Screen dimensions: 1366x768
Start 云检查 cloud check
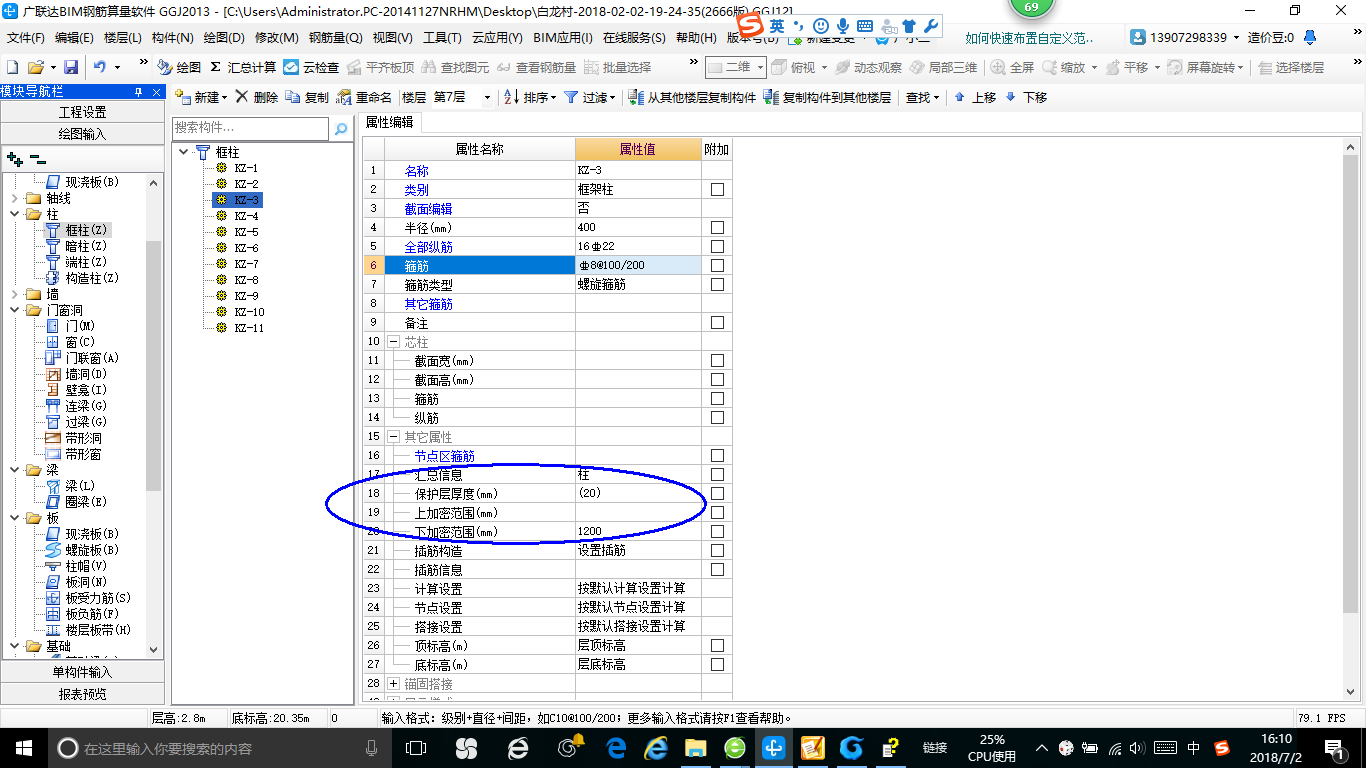(311, 67)
